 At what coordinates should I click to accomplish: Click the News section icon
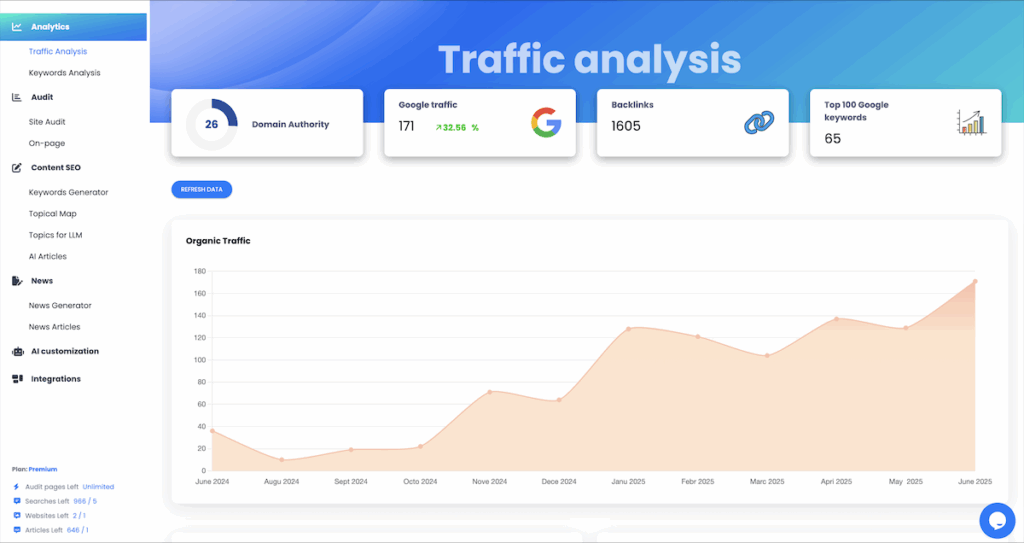[17, 281]
